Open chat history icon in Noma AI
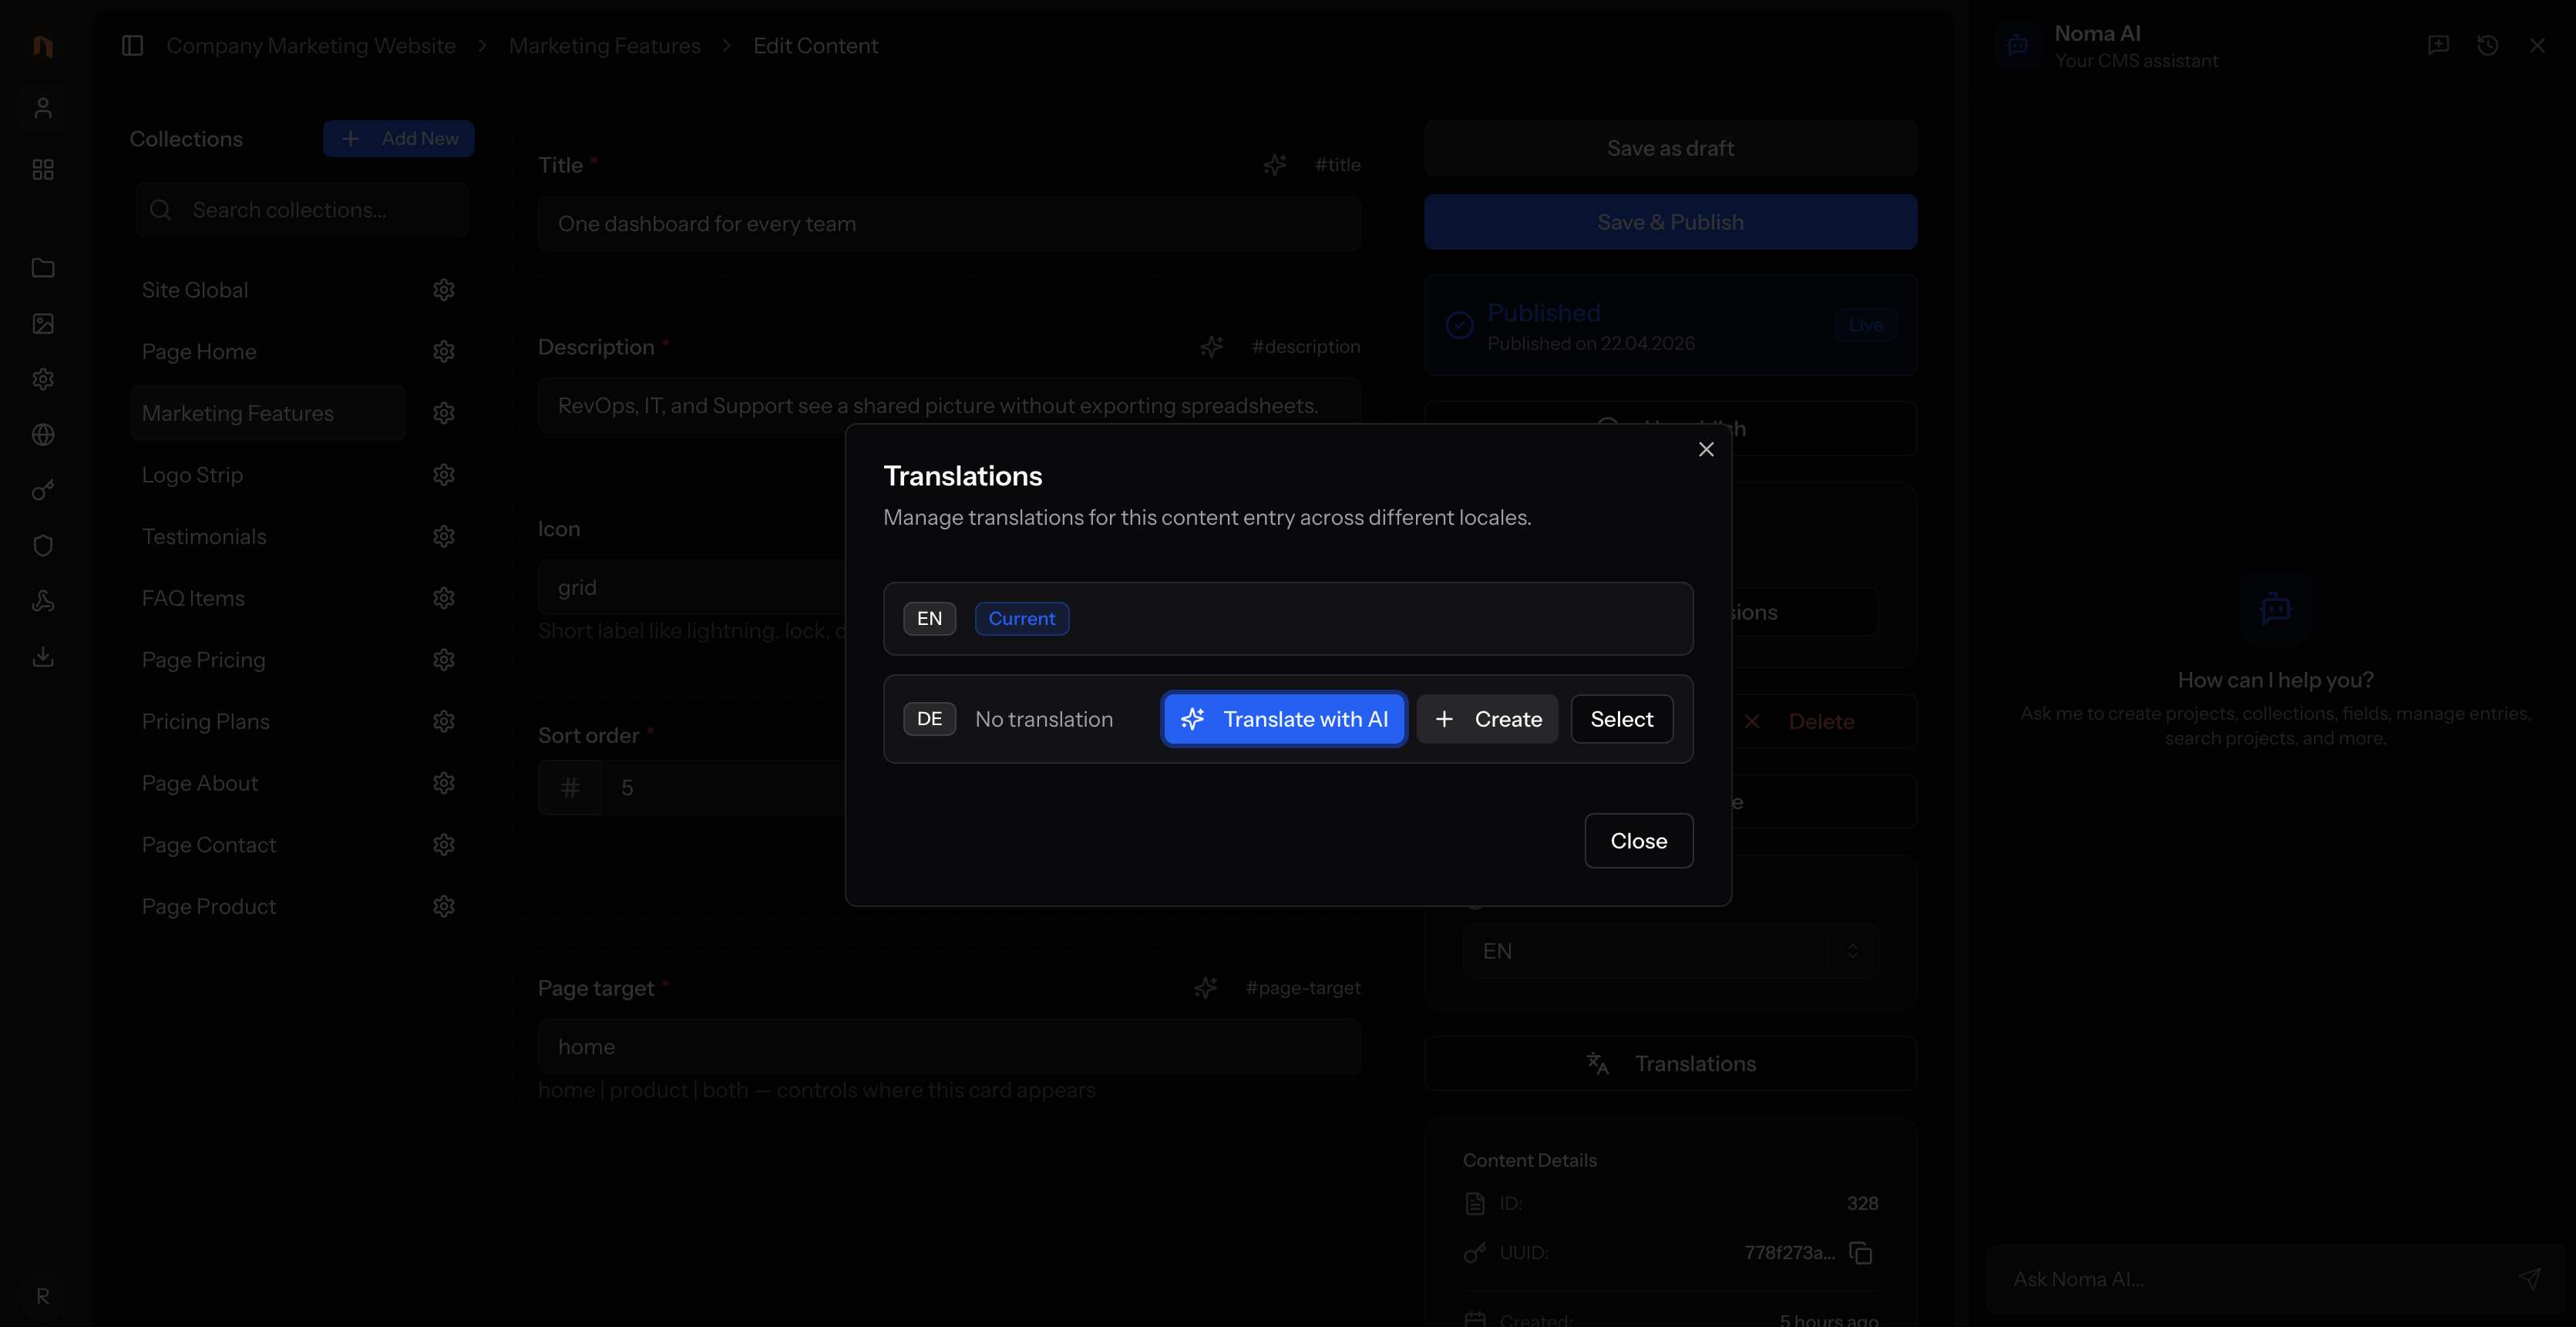Viewport: 2576px width, 1327px height. pos(2487,46)
